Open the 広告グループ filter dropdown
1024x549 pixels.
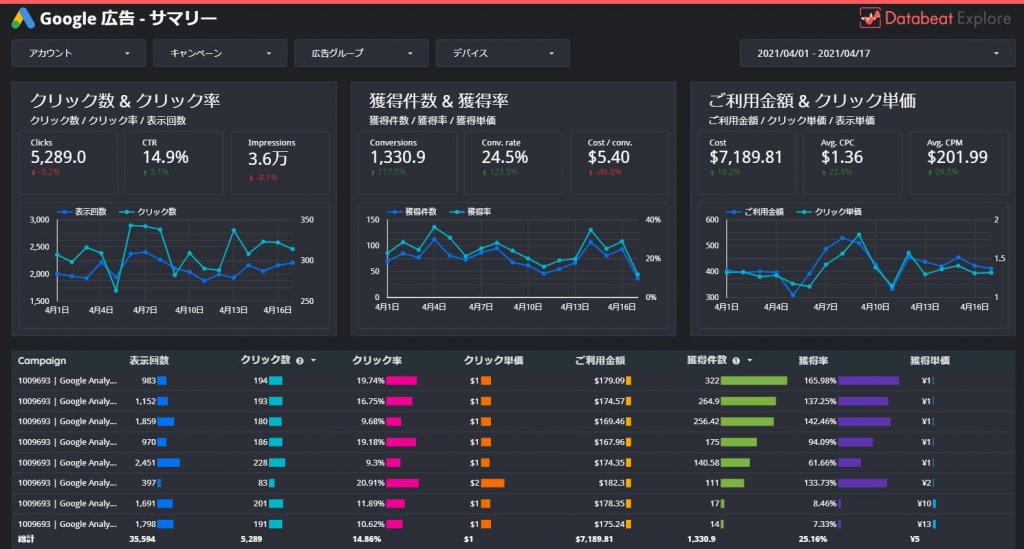[361, 53]
